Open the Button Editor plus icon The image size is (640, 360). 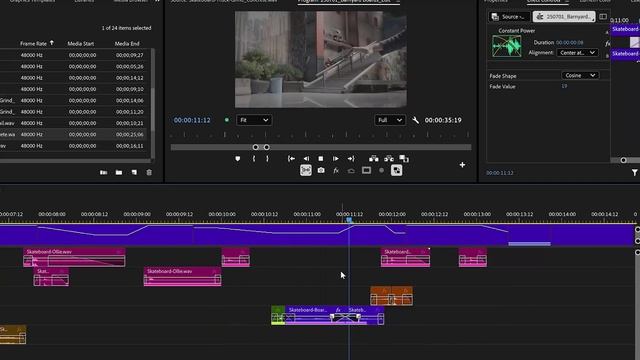point(462,165)
